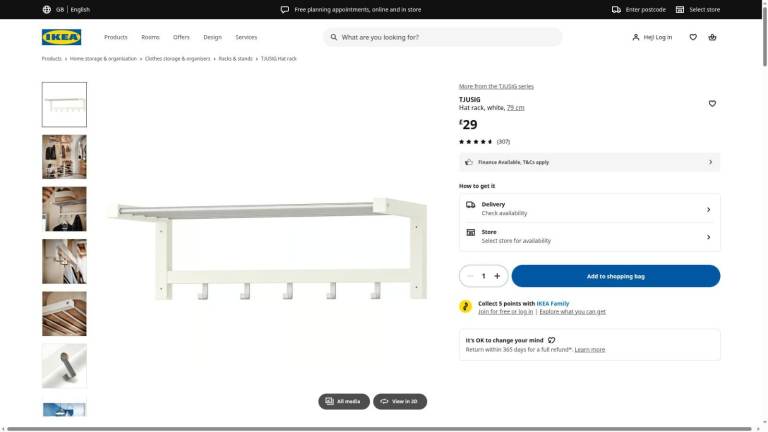The image size is (768, 432).
Task: Click the review count (307)
Action: pos(503,142)
